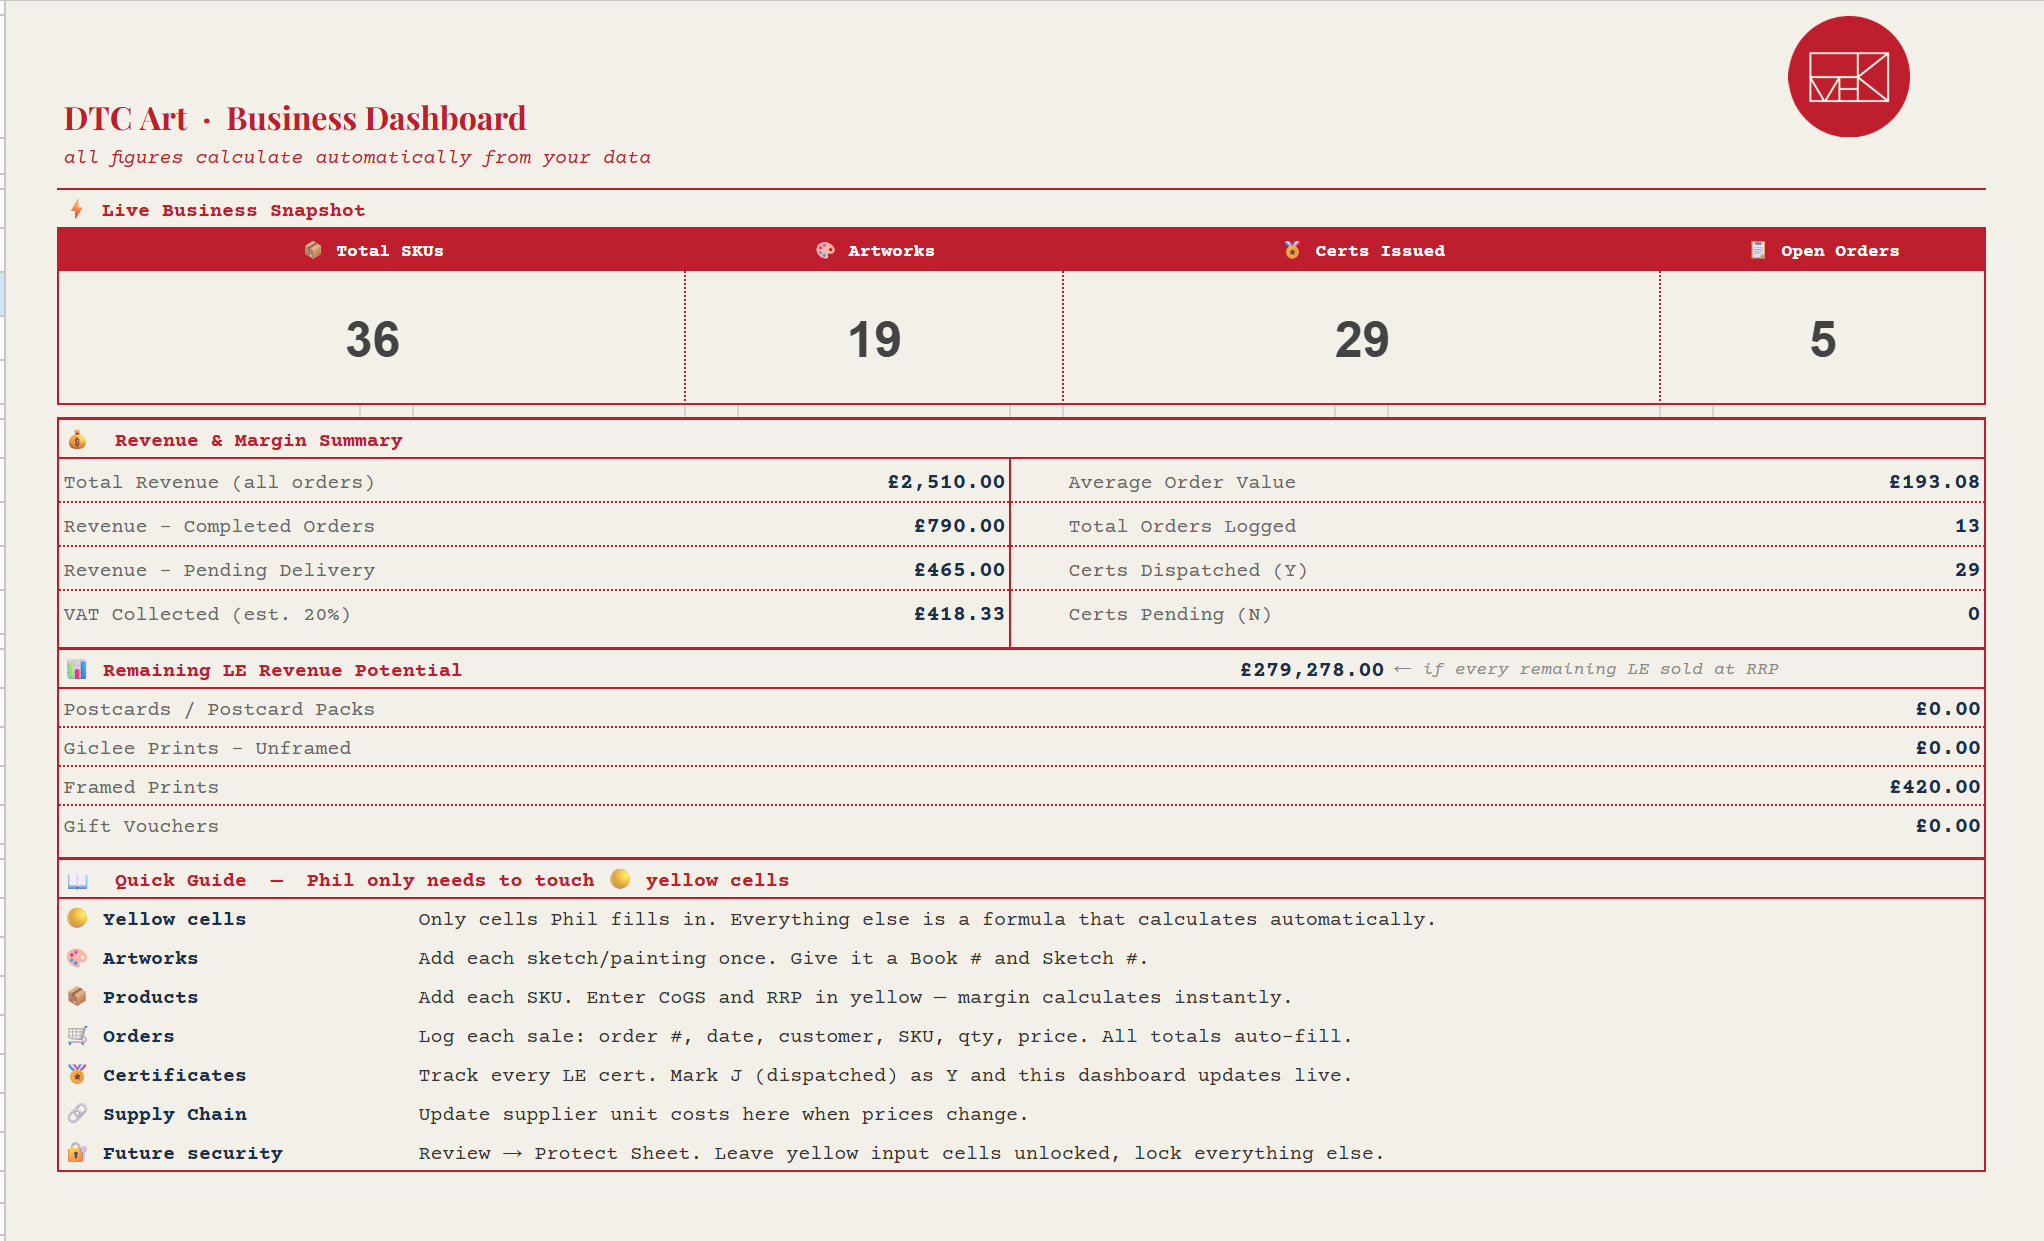
Task: Select the Total SKUs column header band
Action: pos(371,250)
